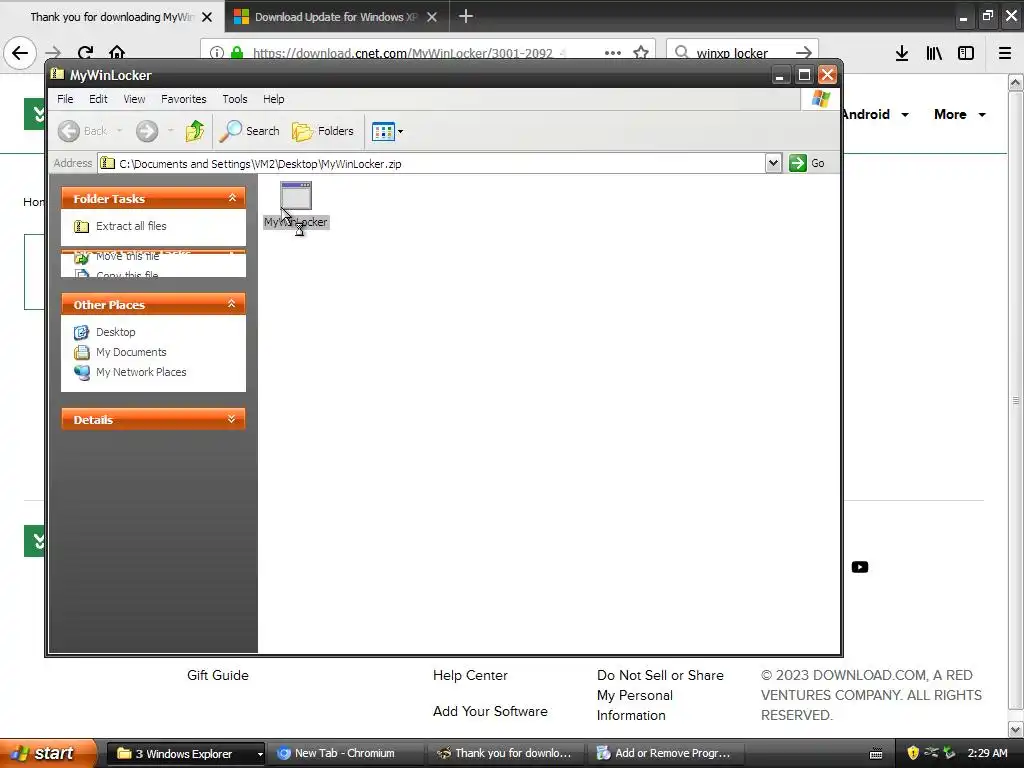Toggle the browser sidebar icon

click(966, 53)
